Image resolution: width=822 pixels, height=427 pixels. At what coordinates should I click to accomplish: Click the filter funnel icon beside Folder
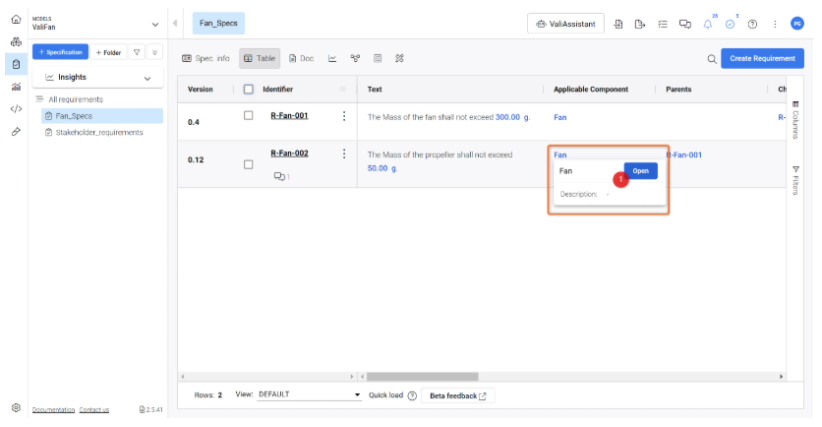pyautogui.click(x=137, y=52)
